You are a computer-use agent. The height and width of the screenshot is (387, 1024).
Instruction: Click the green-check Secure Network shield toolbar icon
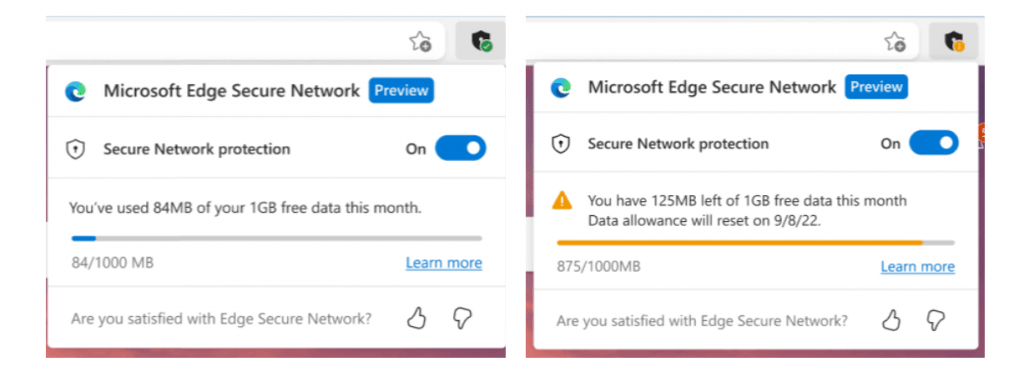coord(481,41)
